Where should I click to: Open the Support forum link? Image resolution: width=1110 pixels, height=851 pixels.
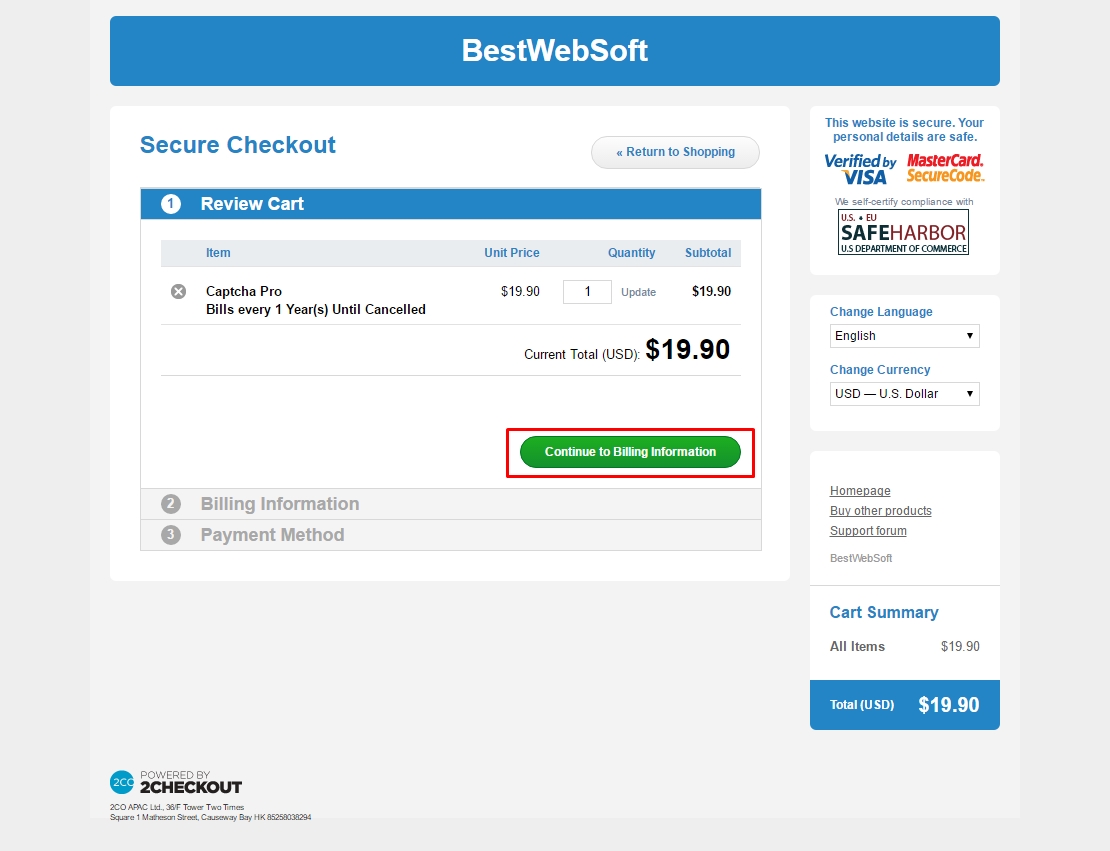coord(868,530)
